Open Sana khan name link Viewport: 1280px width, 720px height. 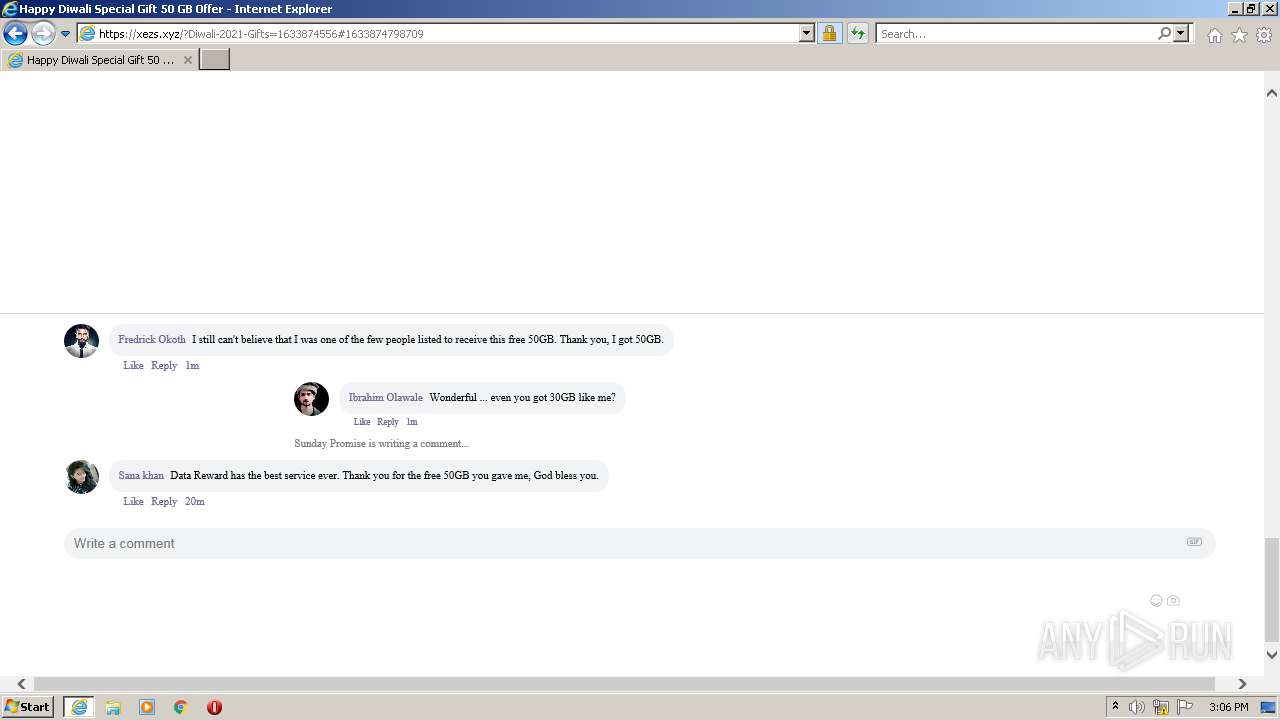point(141,476)
